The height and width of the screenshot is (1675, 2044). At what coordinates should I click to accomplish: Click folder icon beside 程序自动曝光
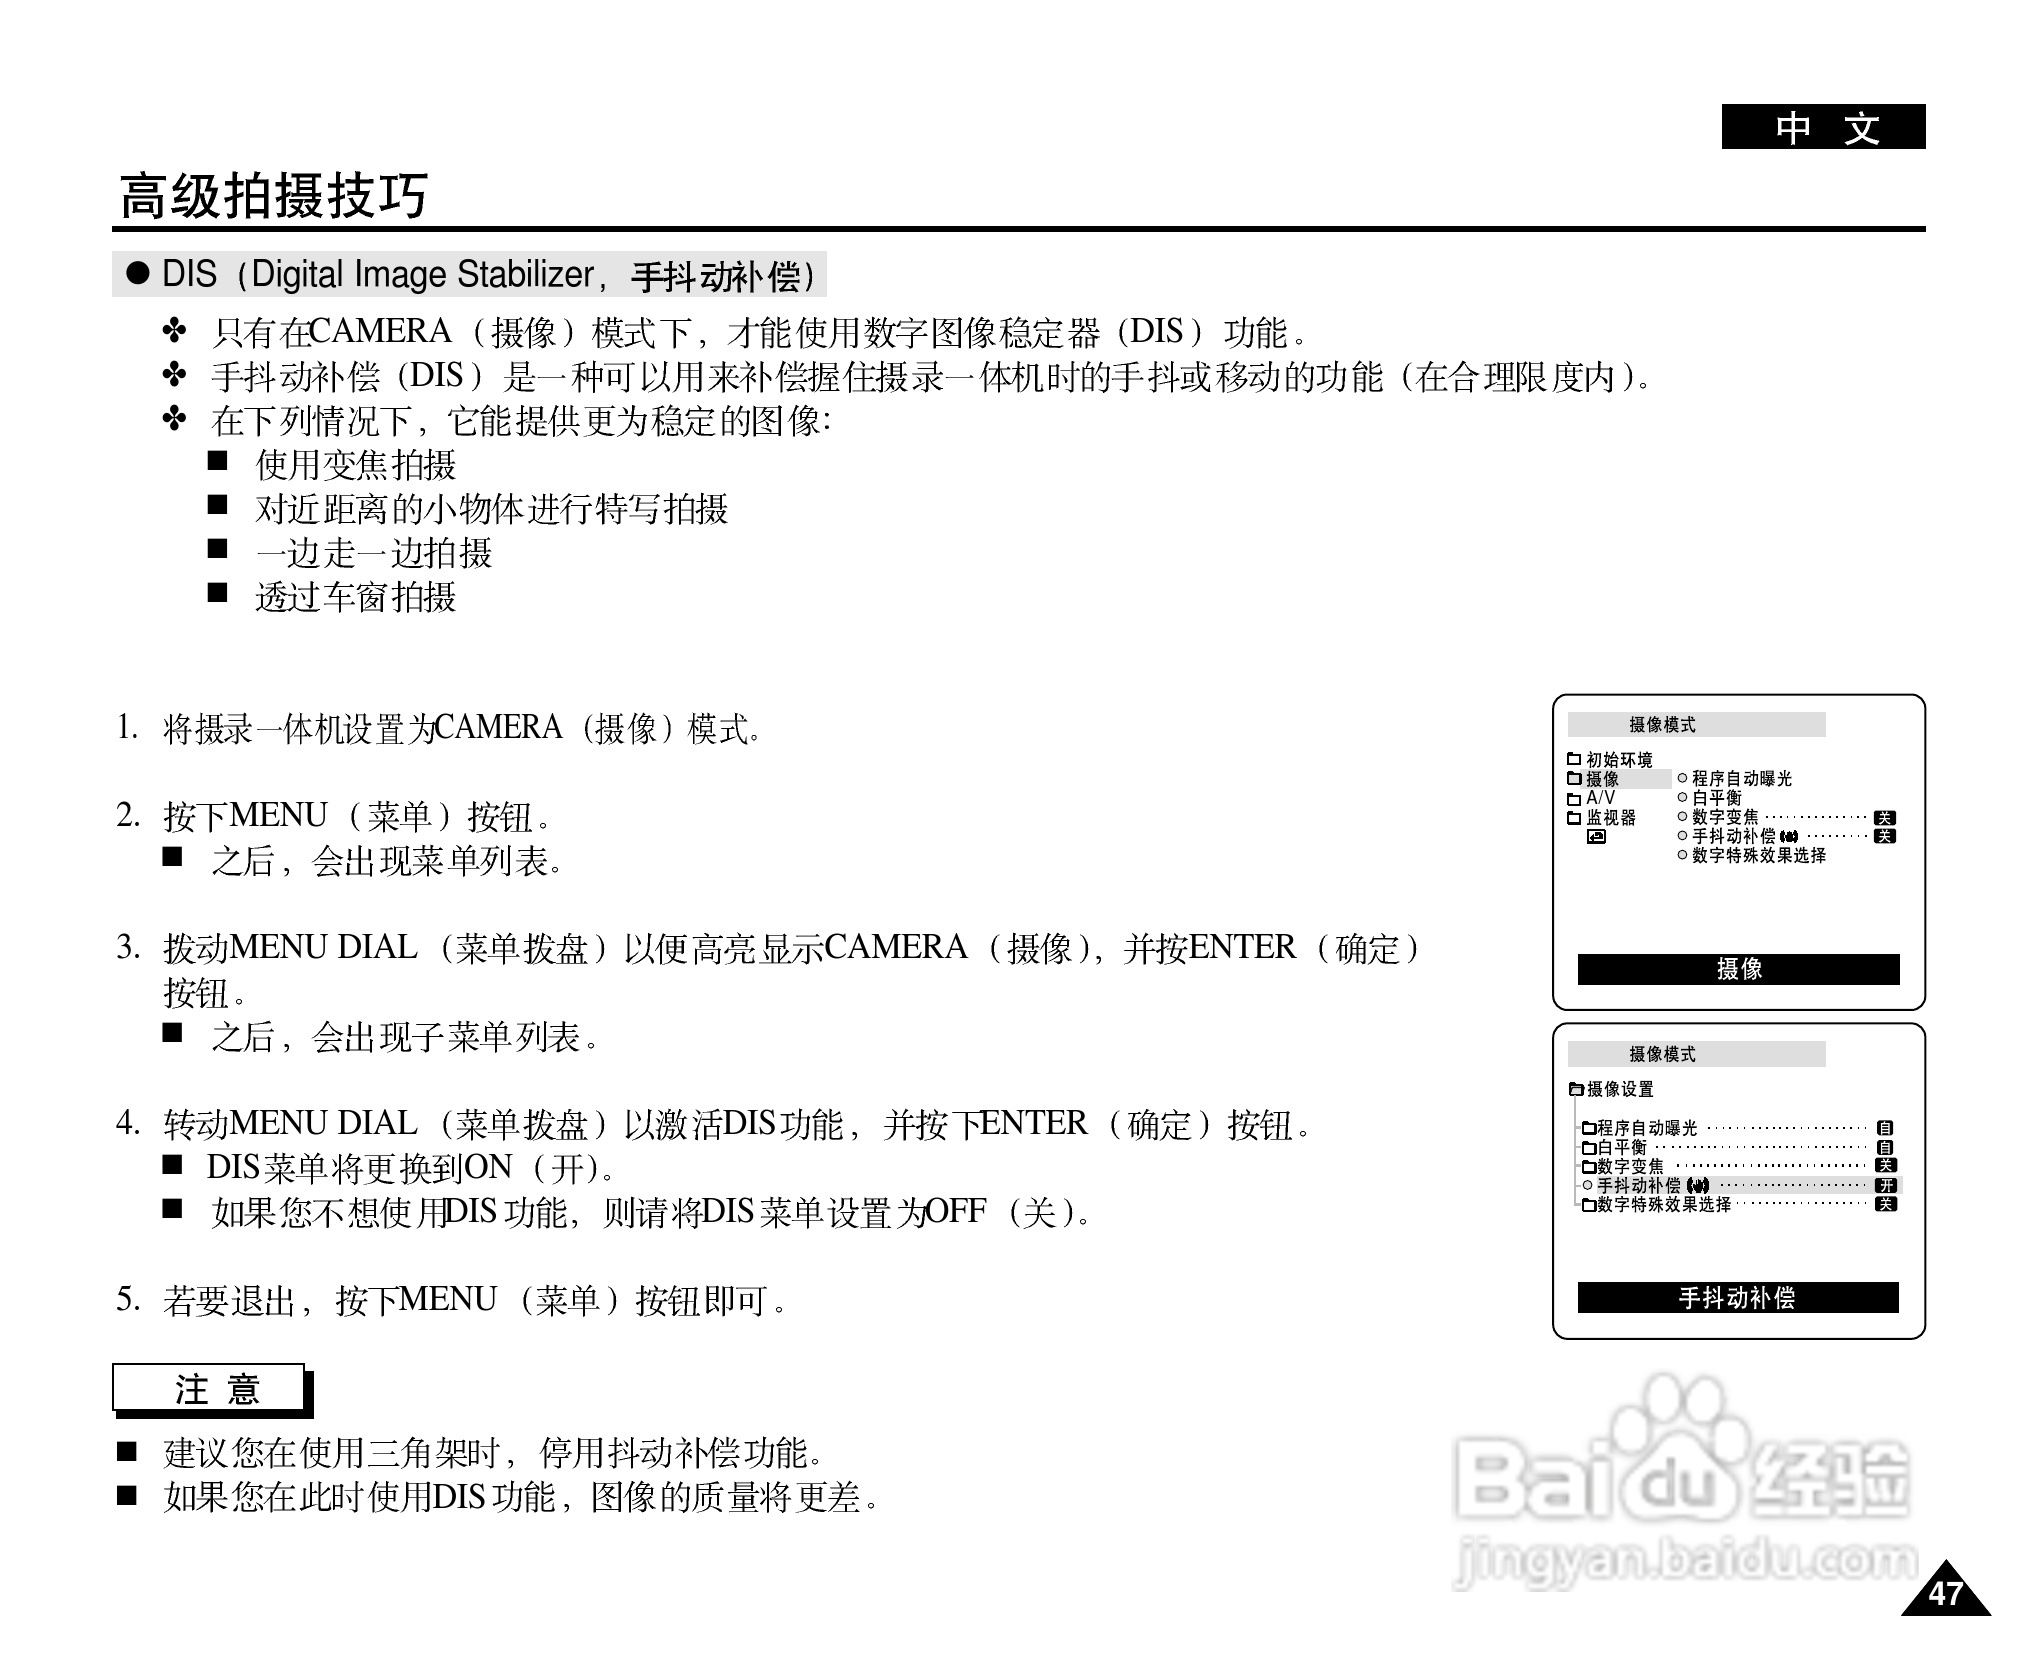tap(1590, 1129)
